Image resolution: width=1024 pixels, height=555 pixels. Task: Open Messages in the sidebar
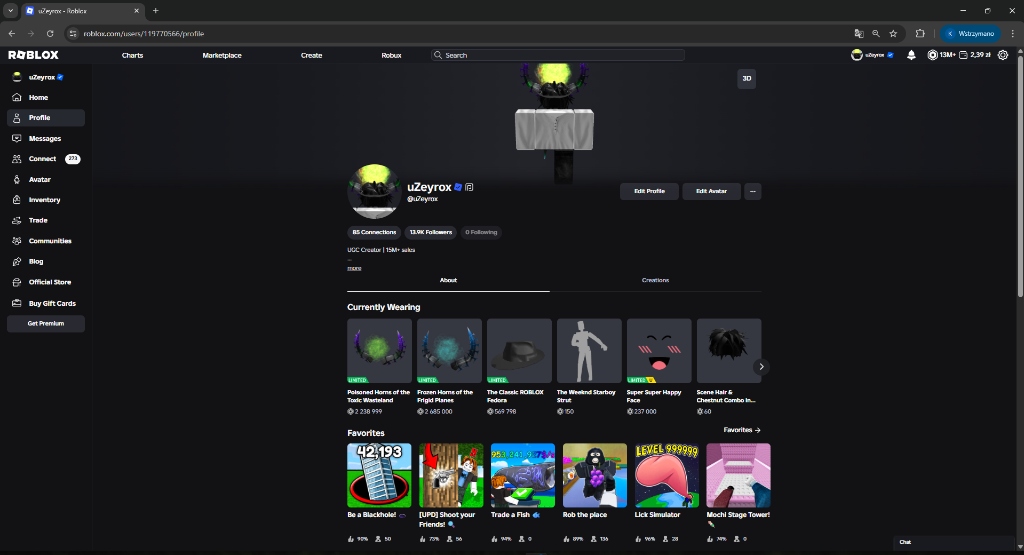45,138
